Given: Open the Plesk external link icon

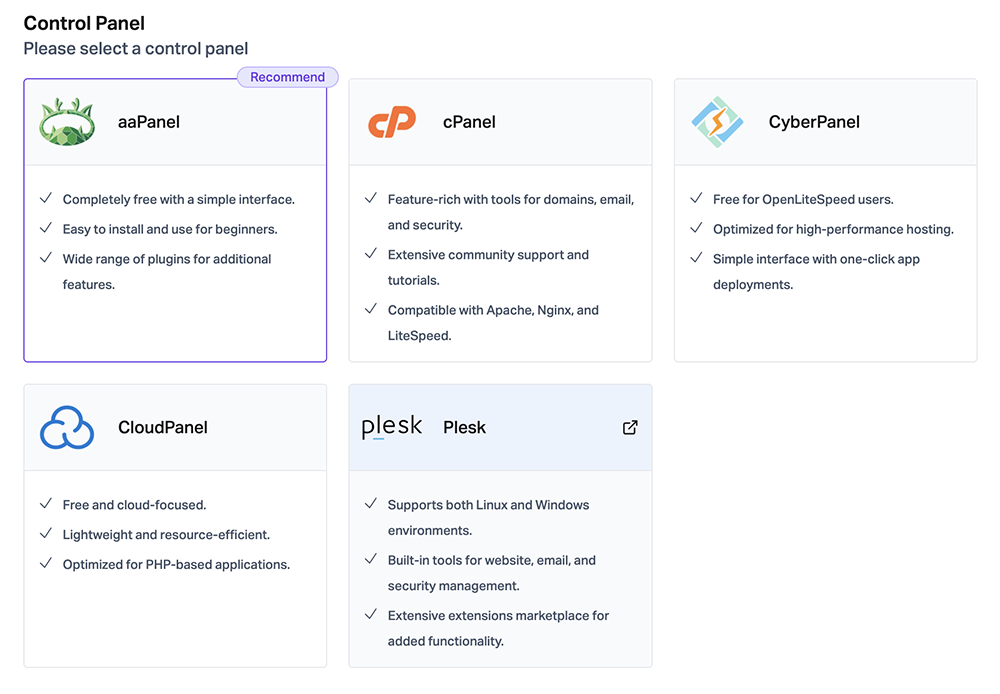Looking at the screenshot, I should [x=630, y=427].
